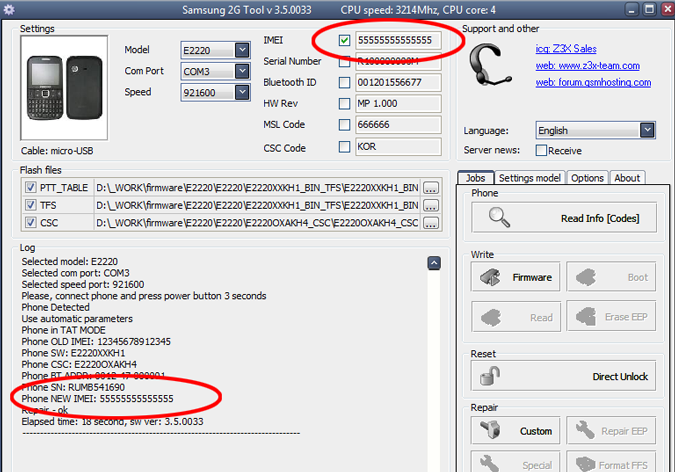This screenshot has width=675, height=472.
Task: Click the Read Info [Codes] button label
Action: 600,218
